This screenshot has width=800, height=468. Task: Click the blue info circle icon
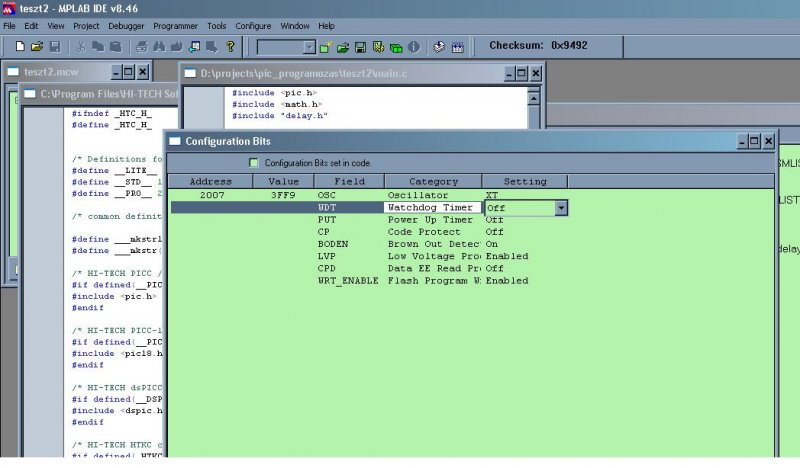[414, 47]
